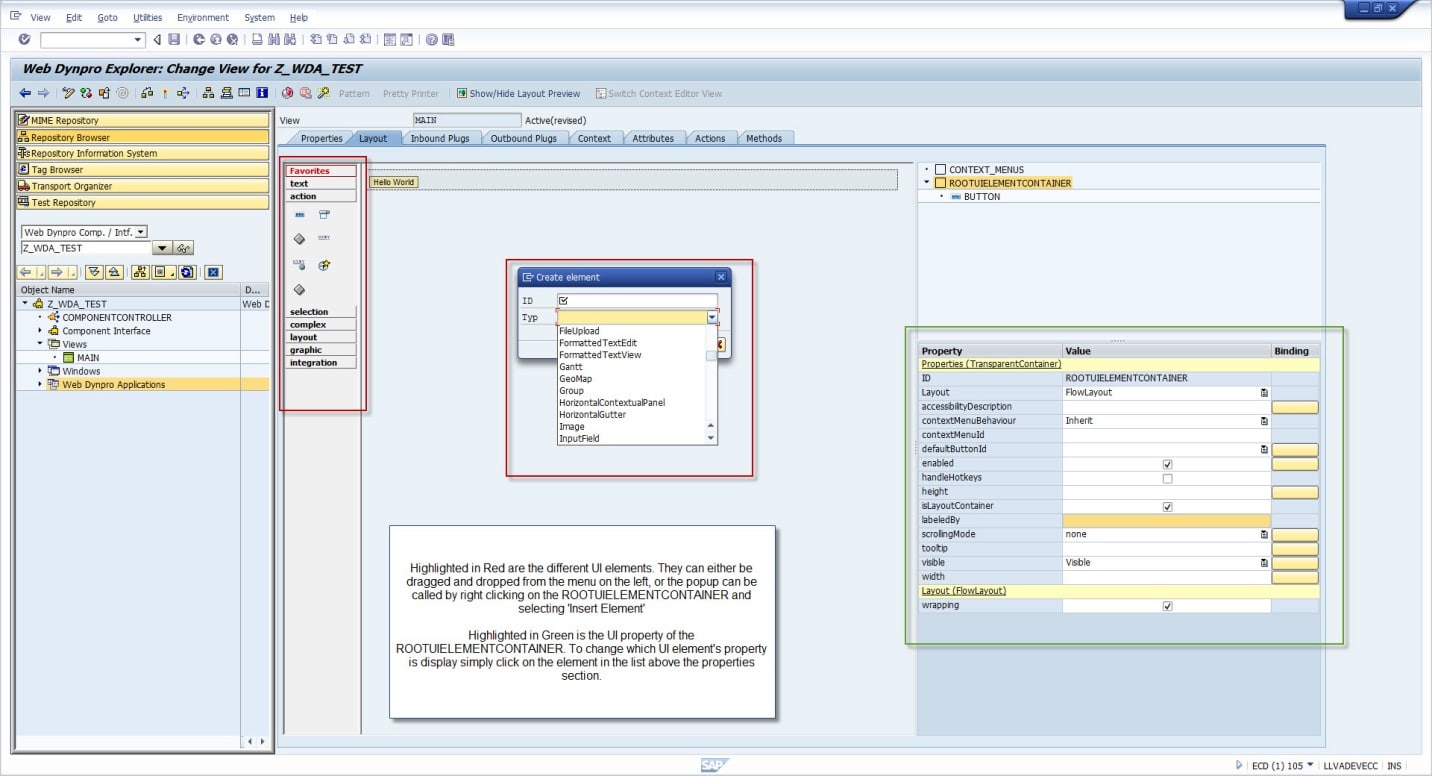Open the Transport Organizer

pos(143,186)
